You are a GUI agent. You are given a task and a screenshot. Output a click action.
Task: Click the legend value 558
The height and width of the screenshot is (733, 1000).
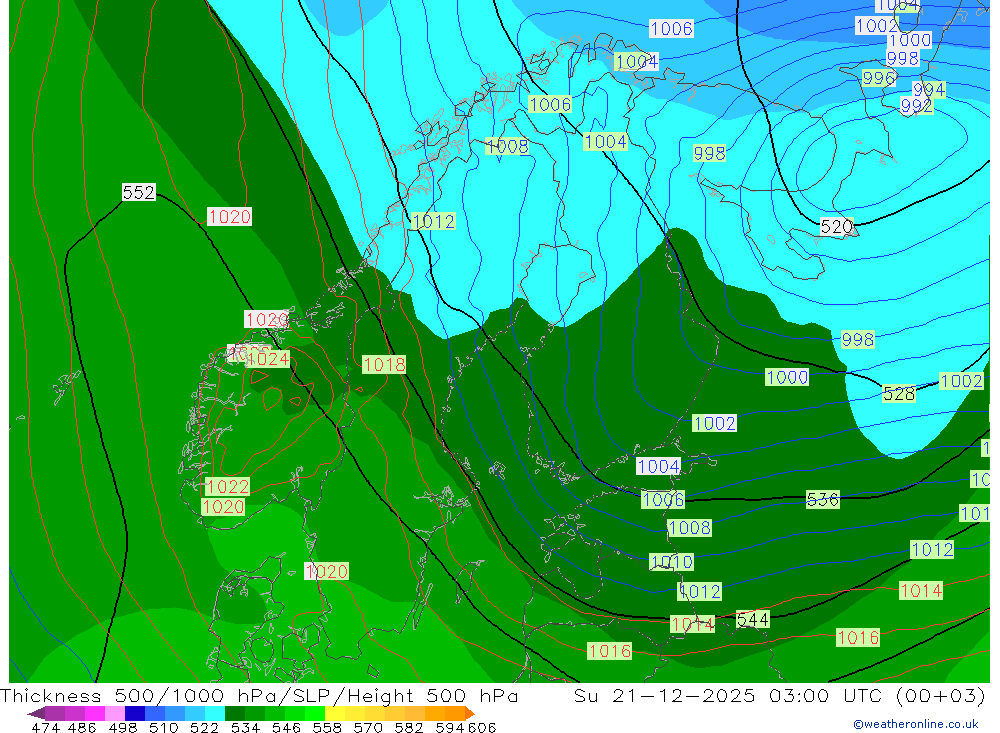click(327, 727)
